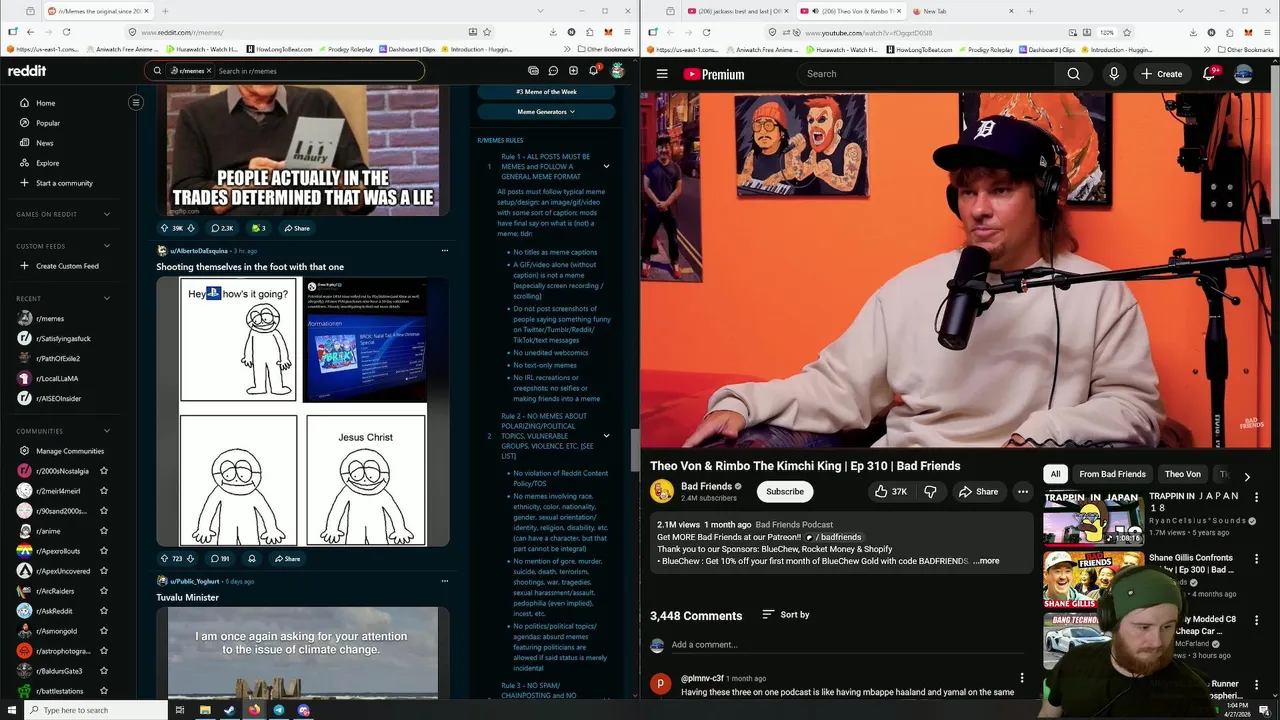Click YouTube search magnifier button
1280x720 pixels.
pyautogui.click(x=1073, y=74)
